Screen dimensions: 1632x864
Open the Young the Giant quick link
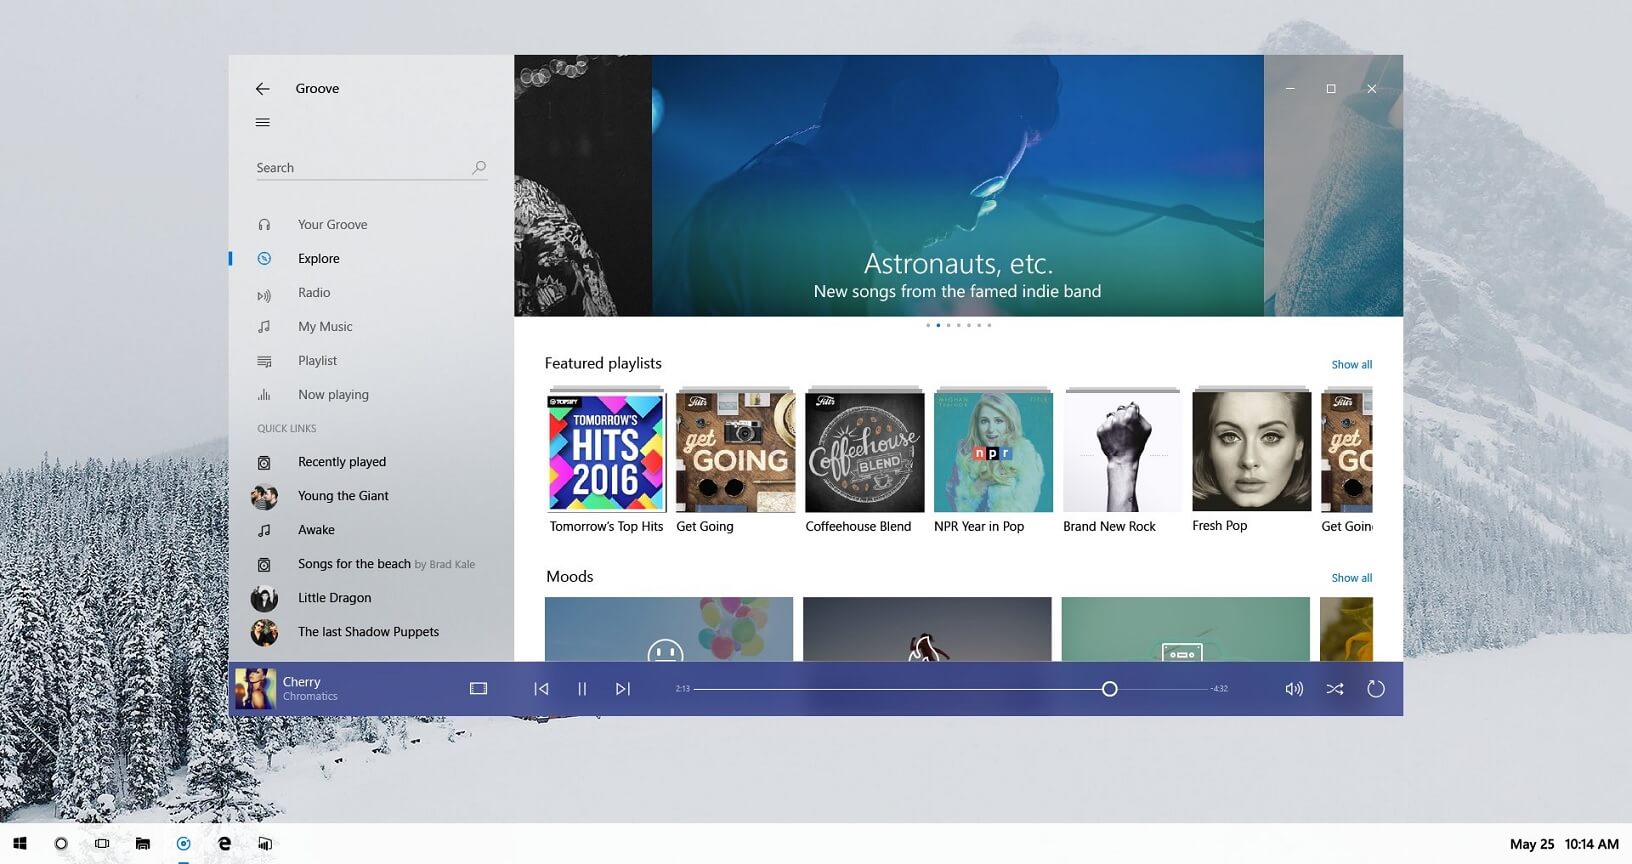pyautogui.click(x=343, y=496)
